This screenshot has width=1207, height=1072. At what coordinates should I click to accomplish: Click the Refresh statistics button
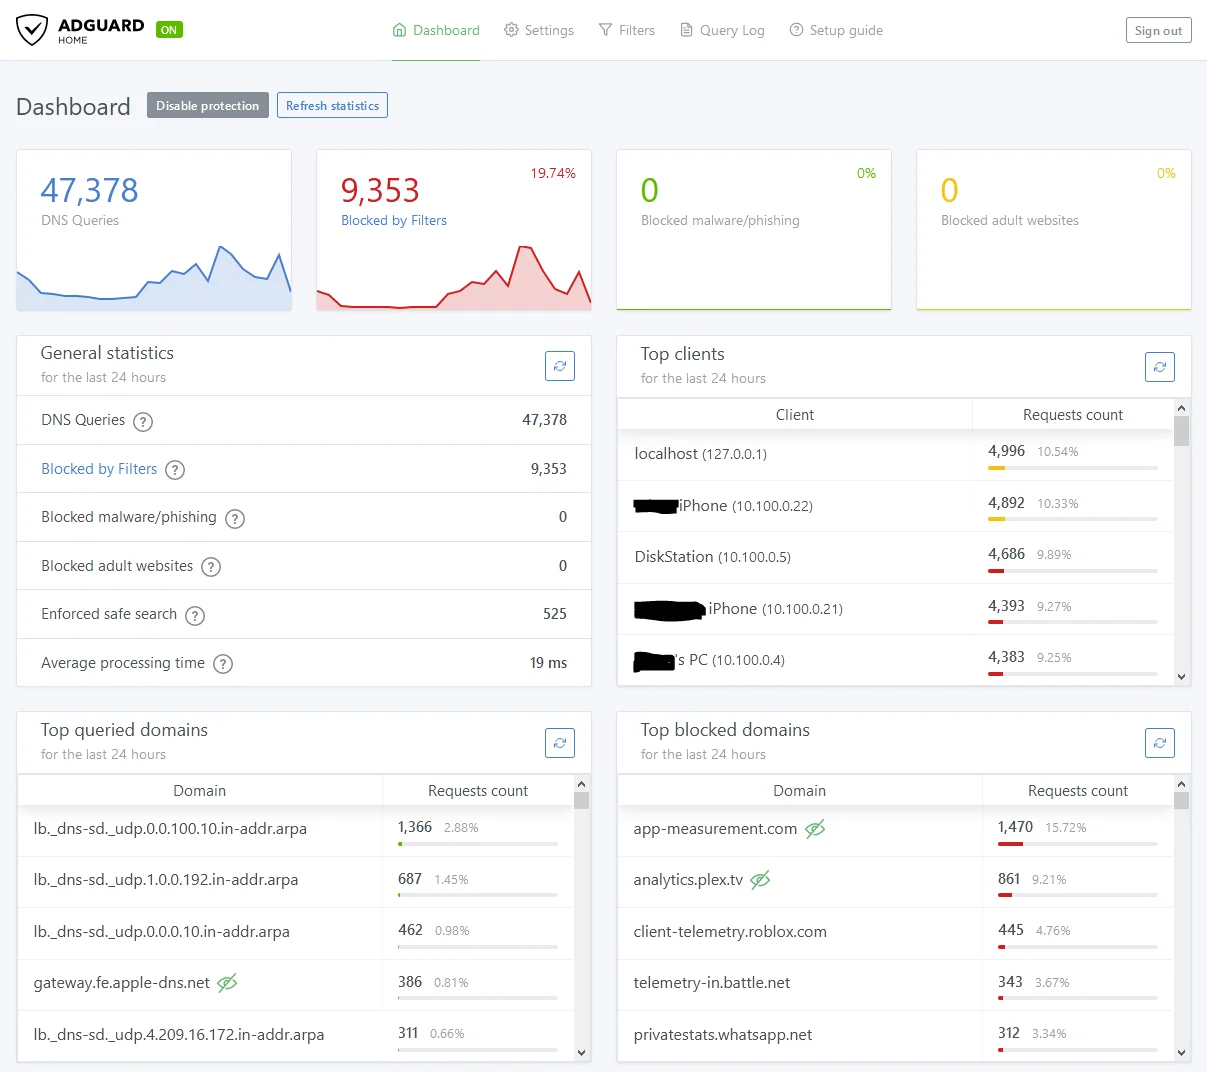(332, 105)
